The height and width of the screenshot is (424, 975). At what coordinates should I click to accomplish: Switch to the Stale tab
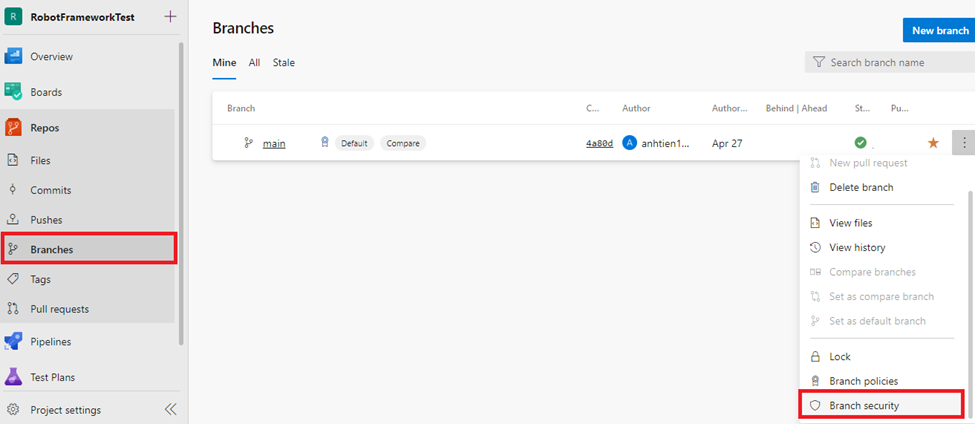(x=284, y=62)
